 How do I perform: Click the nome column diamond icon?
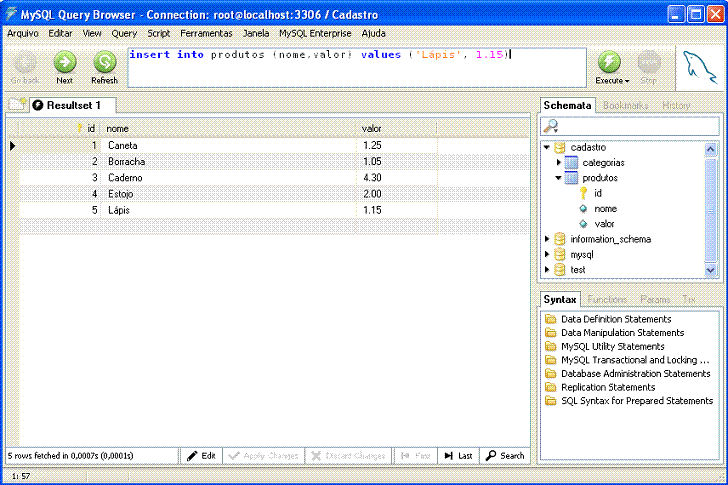584,209
